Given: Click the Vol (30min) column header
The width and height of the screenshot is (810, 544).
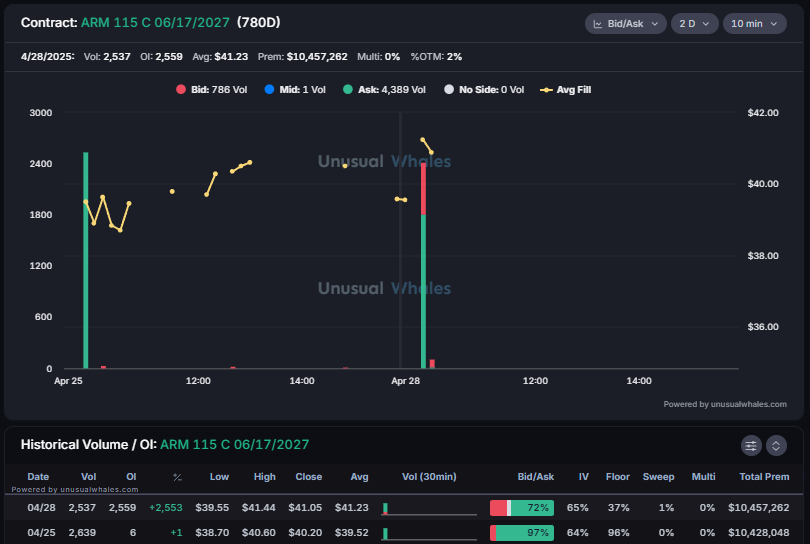Looking at the screenshot, I should [429, 477].
